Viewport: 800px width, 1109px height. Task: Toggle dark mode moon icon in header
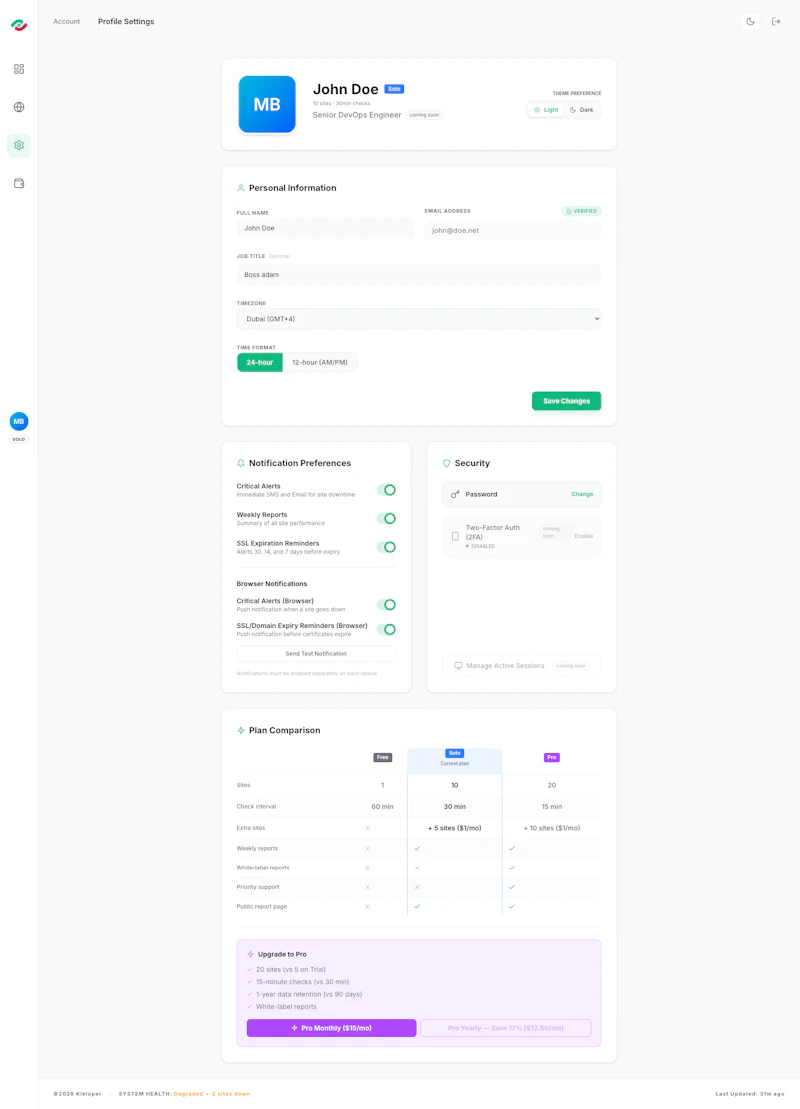click(x=750, y=22)
